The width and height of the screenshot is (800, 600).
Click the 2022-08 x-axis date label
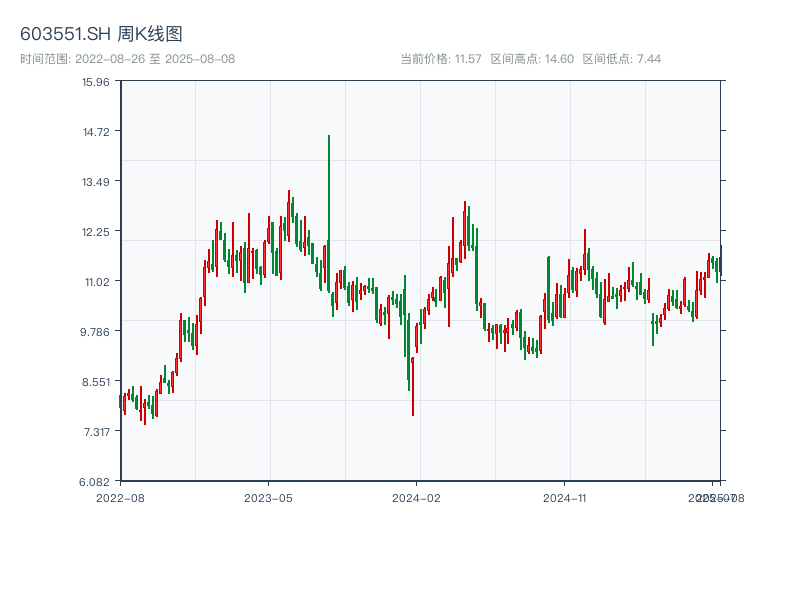pyautogui.click(x=120, y=497)
